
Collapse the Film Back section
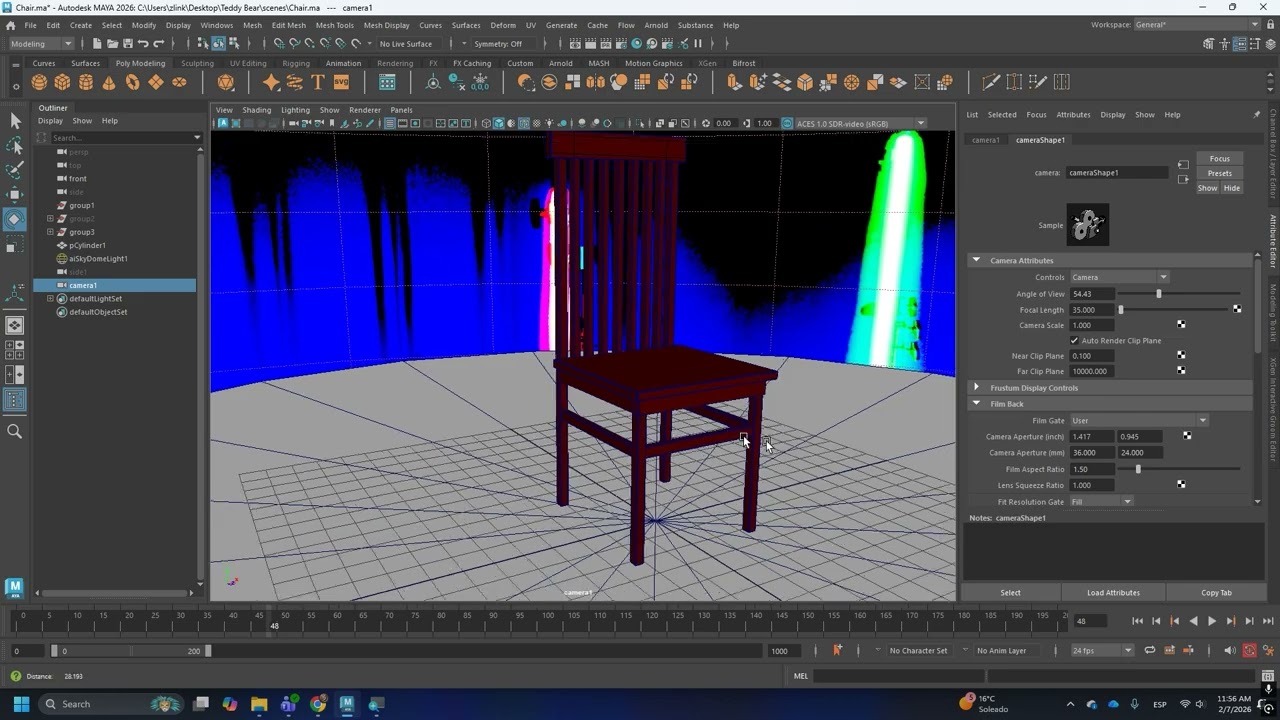[976, 403]
